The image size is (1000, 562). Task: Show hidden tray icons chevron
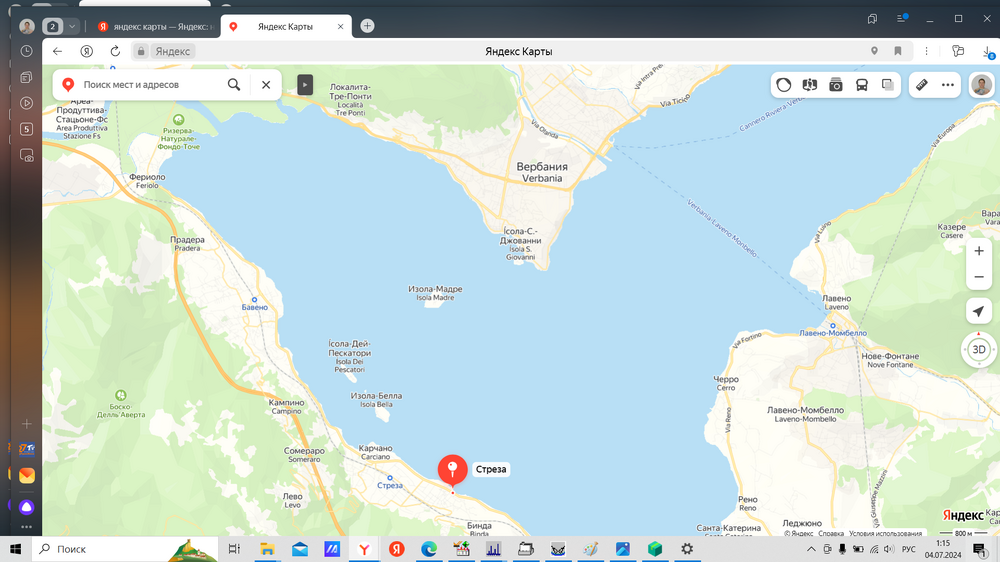point(811,549)
